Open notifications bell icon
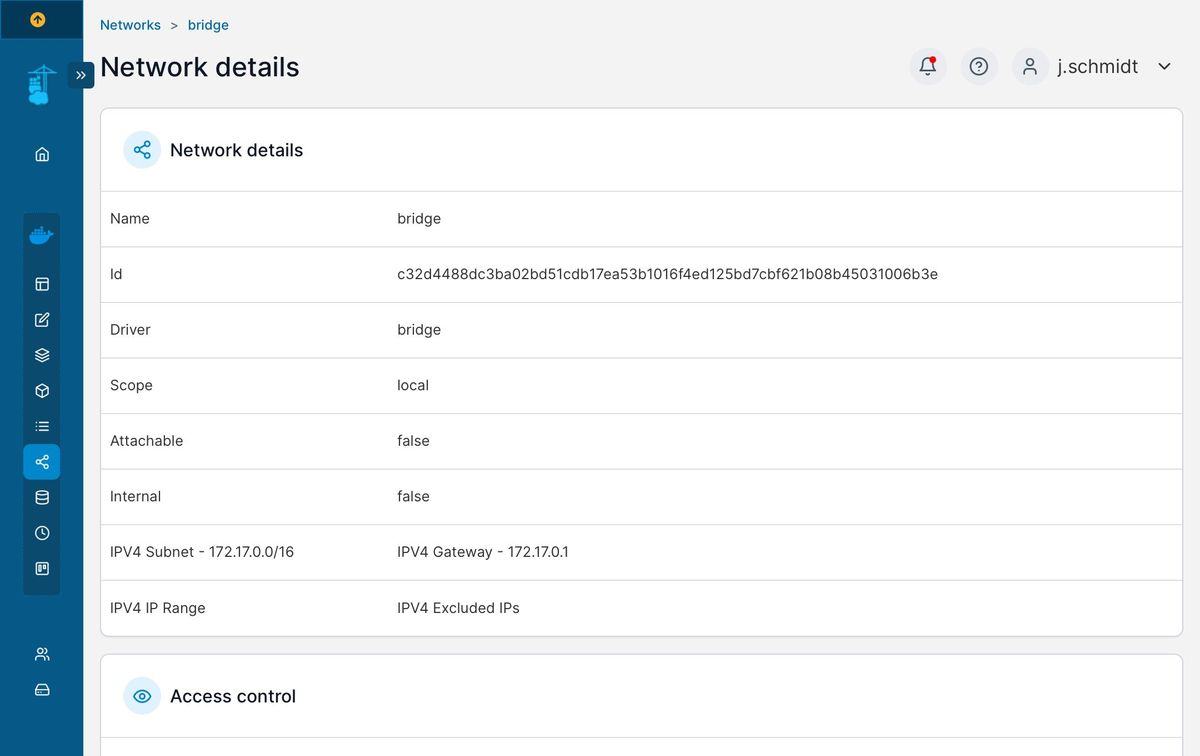 click(928, 66)
